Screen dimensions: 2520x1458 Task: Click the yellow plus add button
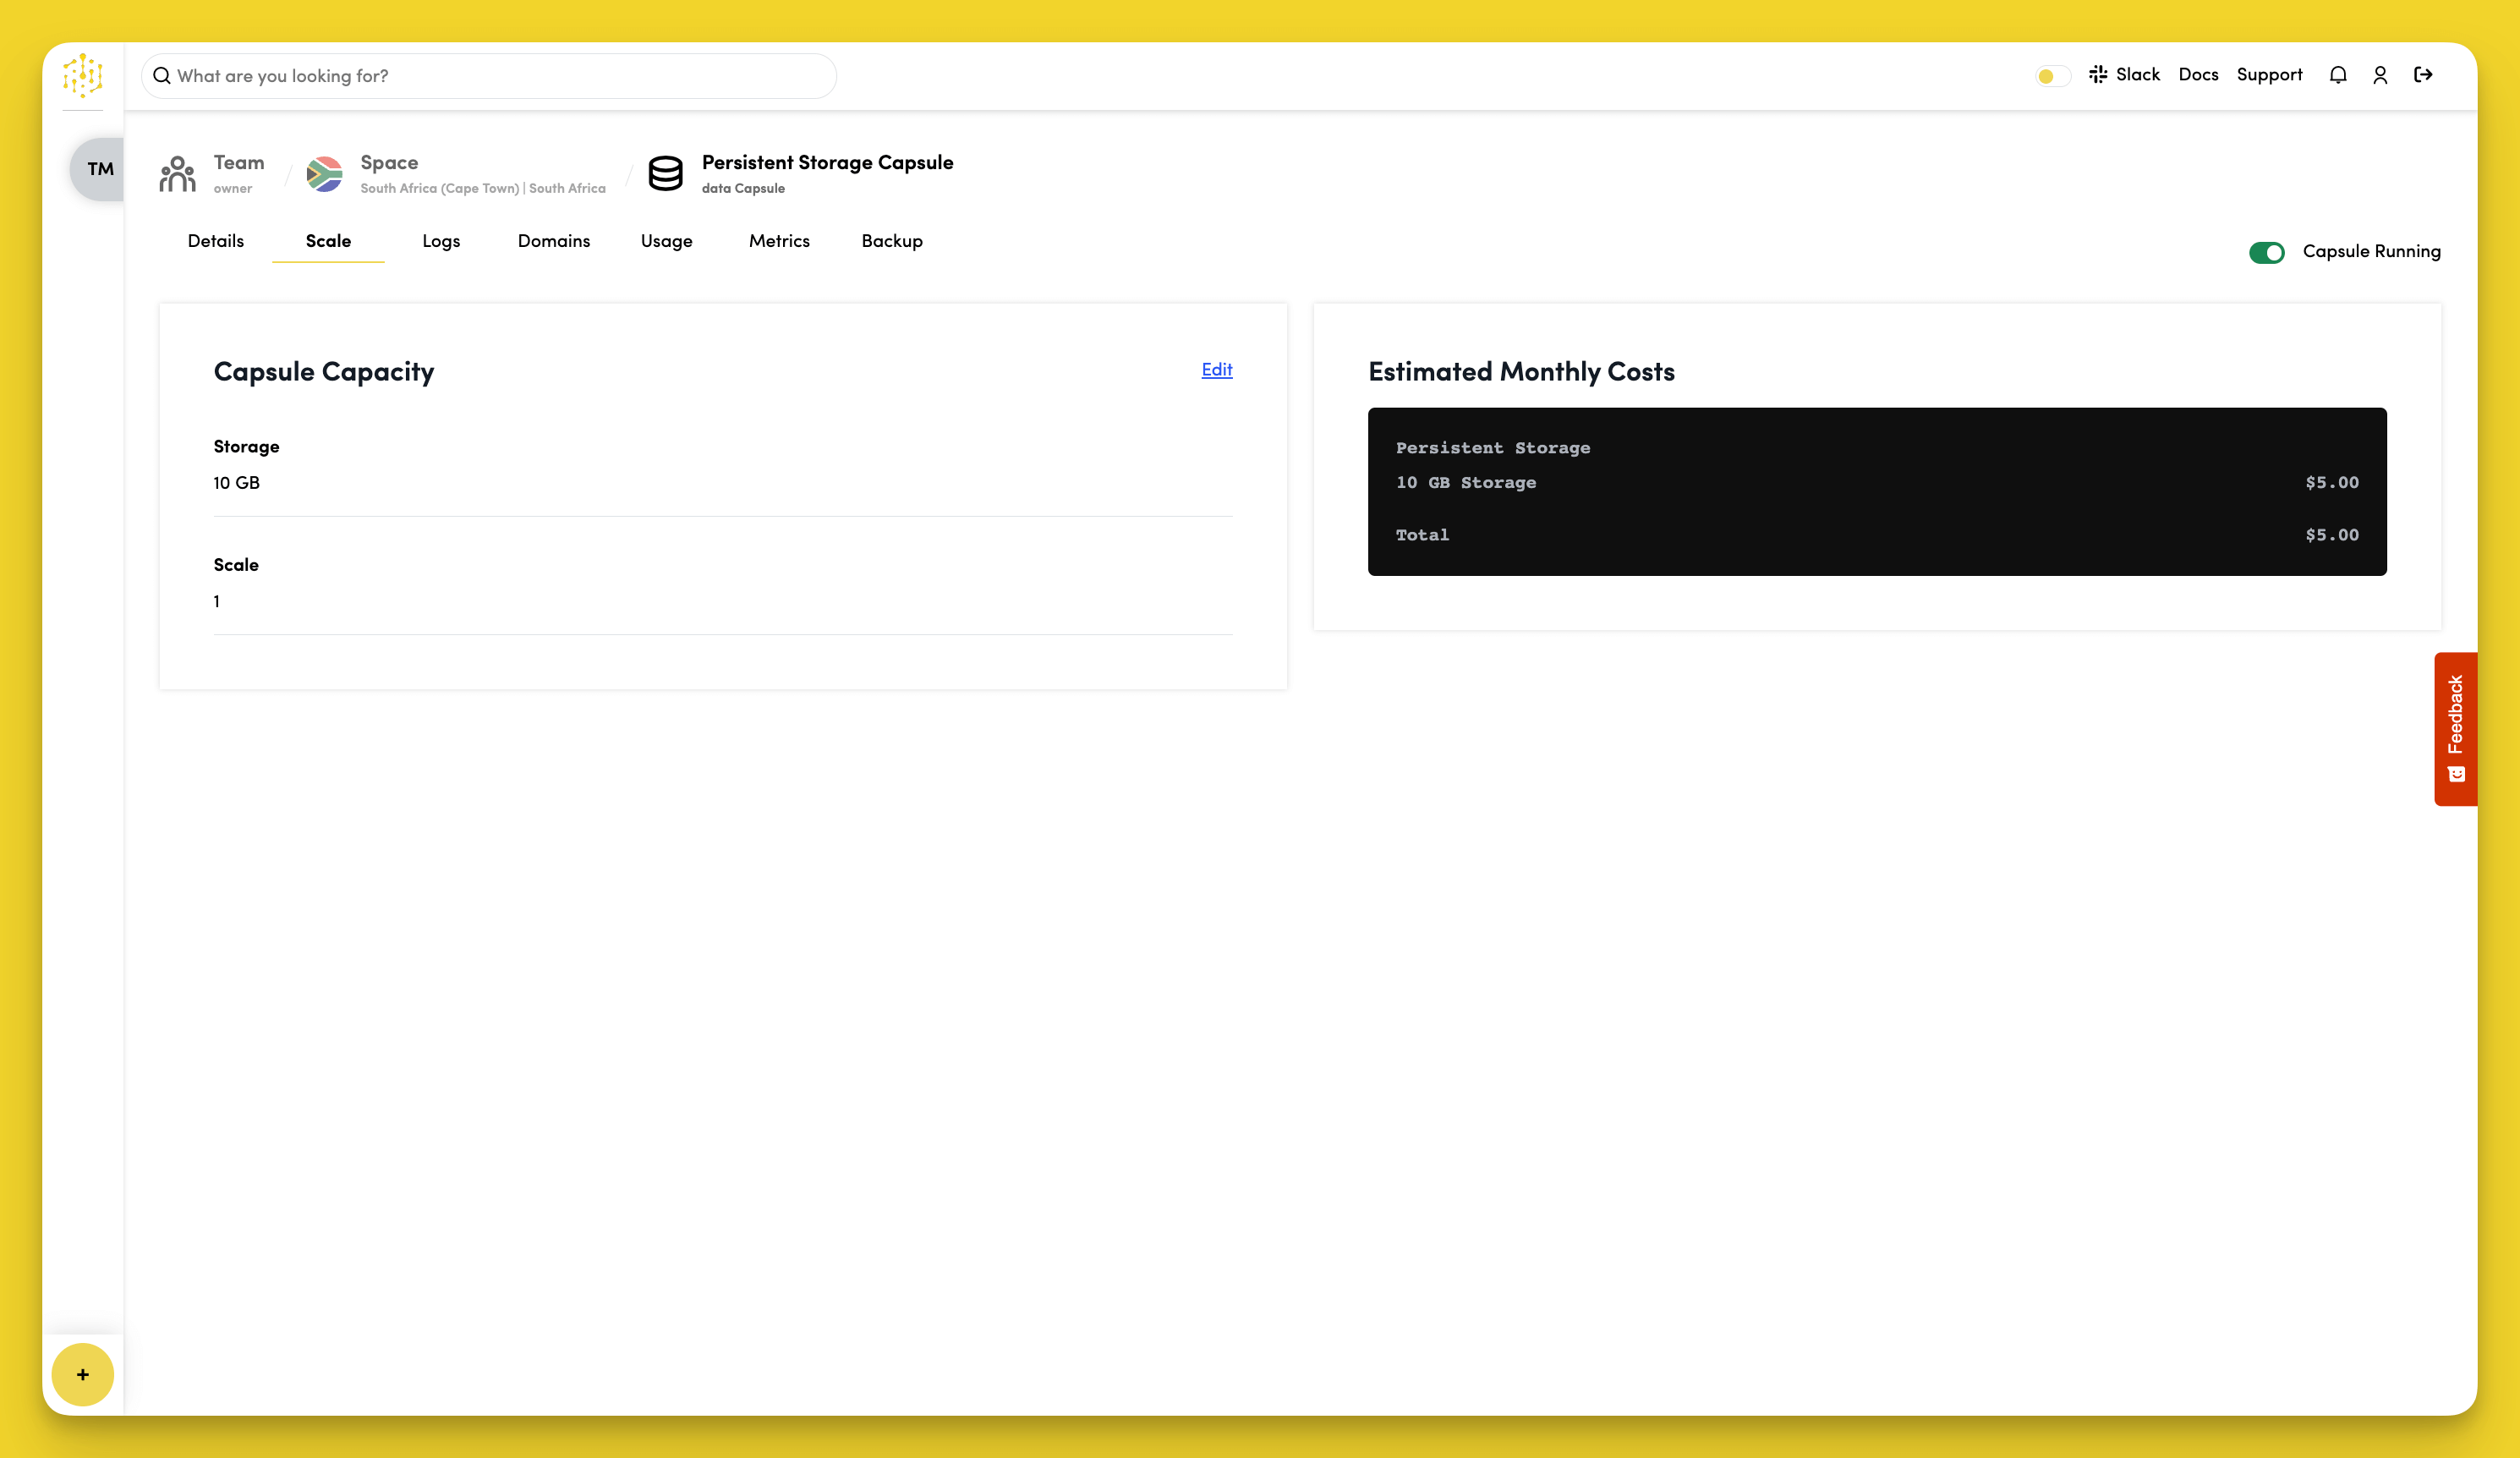(83, 1374)
